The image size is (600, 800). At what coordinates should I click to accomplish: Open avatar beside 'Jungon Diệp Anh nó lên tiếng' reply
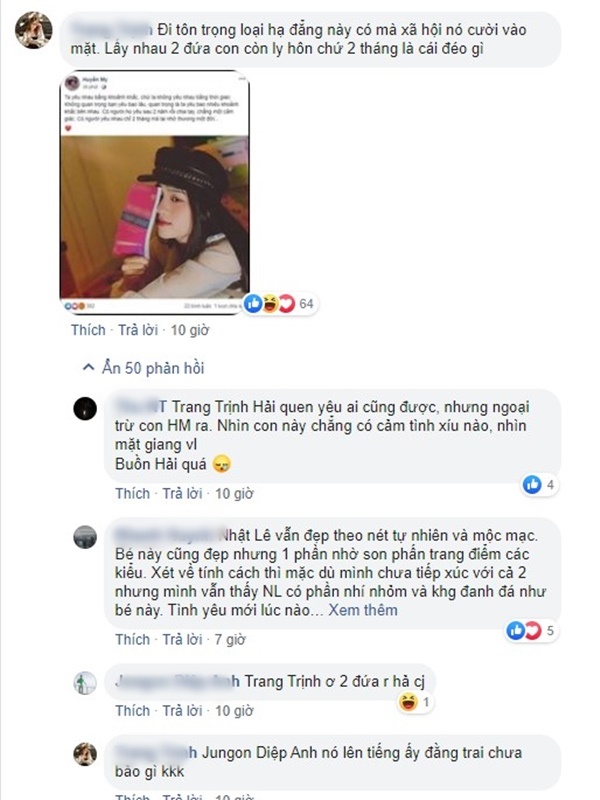click(85, 754)
